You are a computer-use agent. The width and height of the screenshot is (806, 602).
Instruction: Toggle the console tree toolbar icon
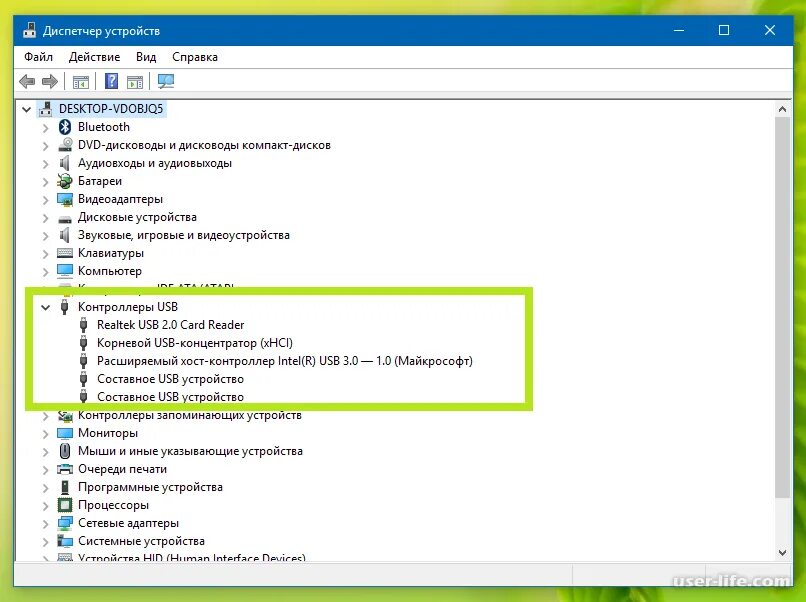tap(81, 81)
